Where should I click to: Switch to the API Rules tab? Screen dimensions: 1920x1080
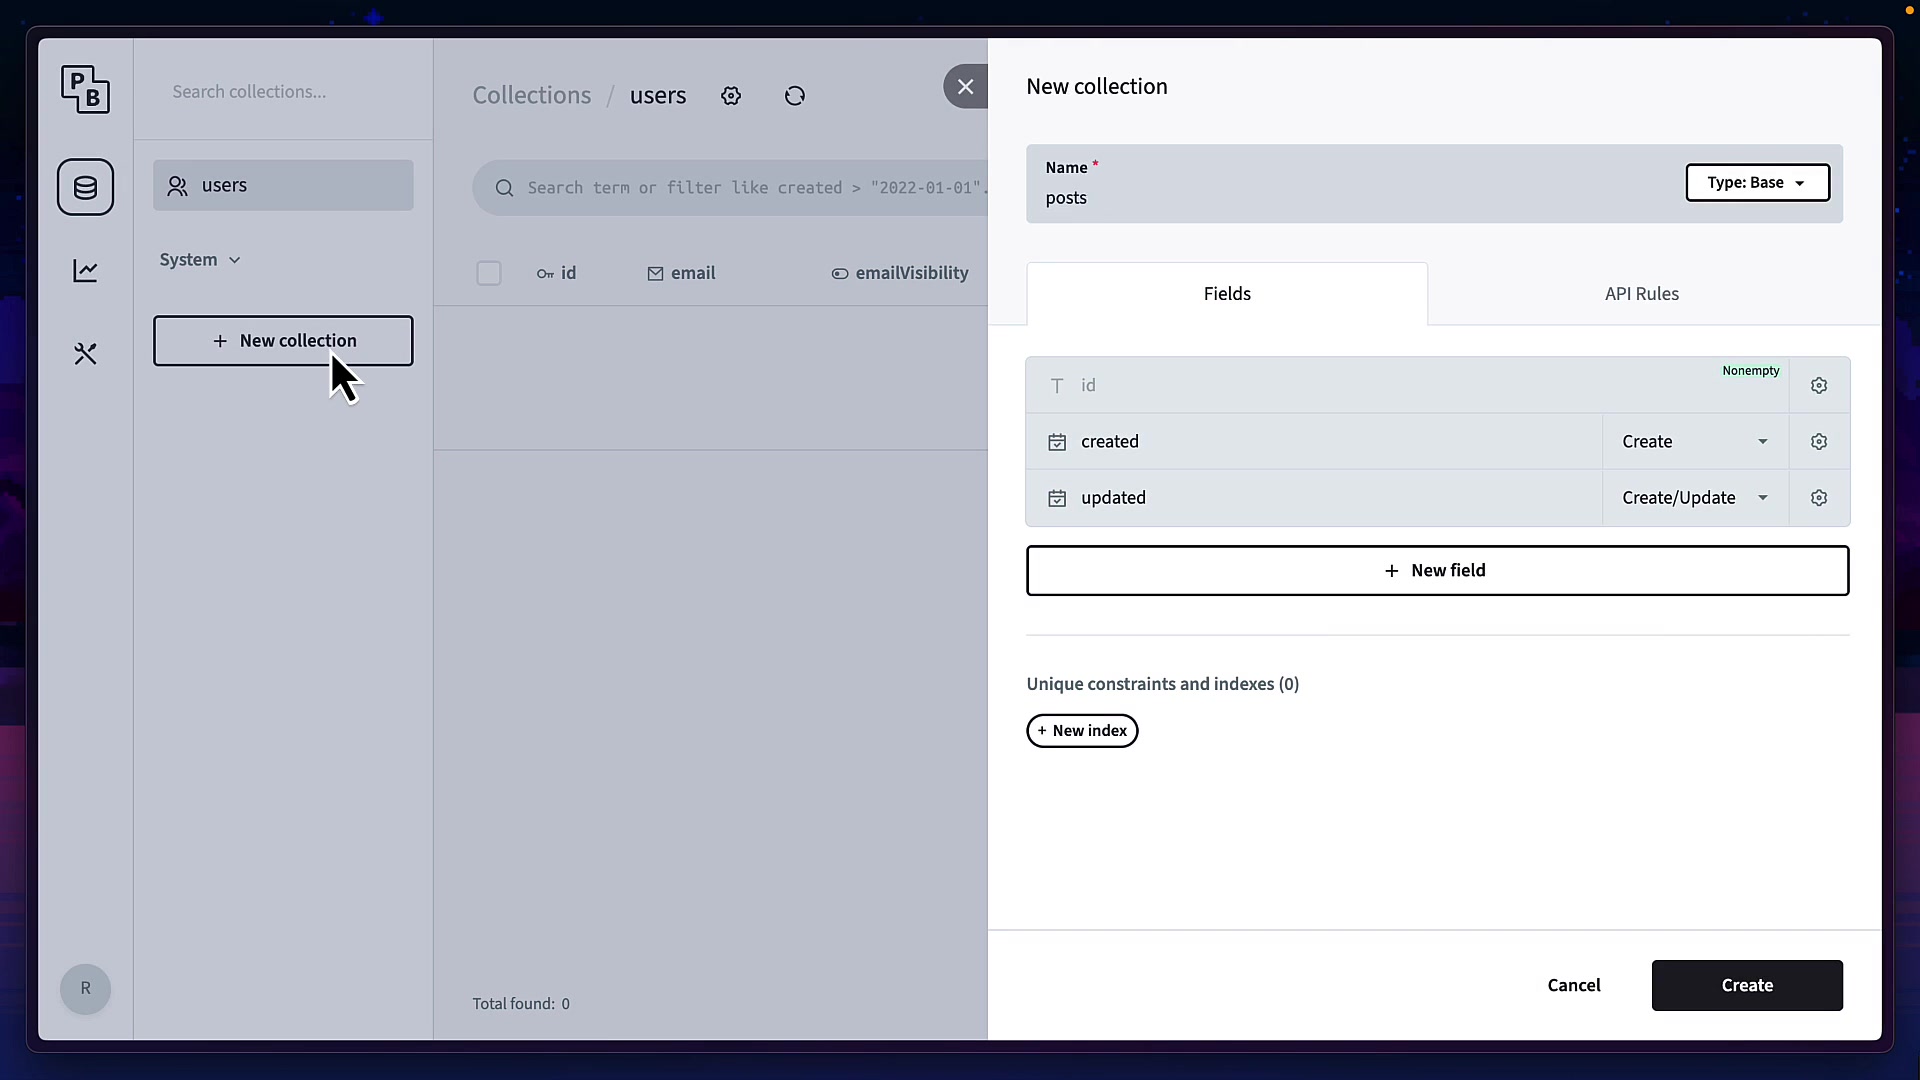pos(1641,293)
